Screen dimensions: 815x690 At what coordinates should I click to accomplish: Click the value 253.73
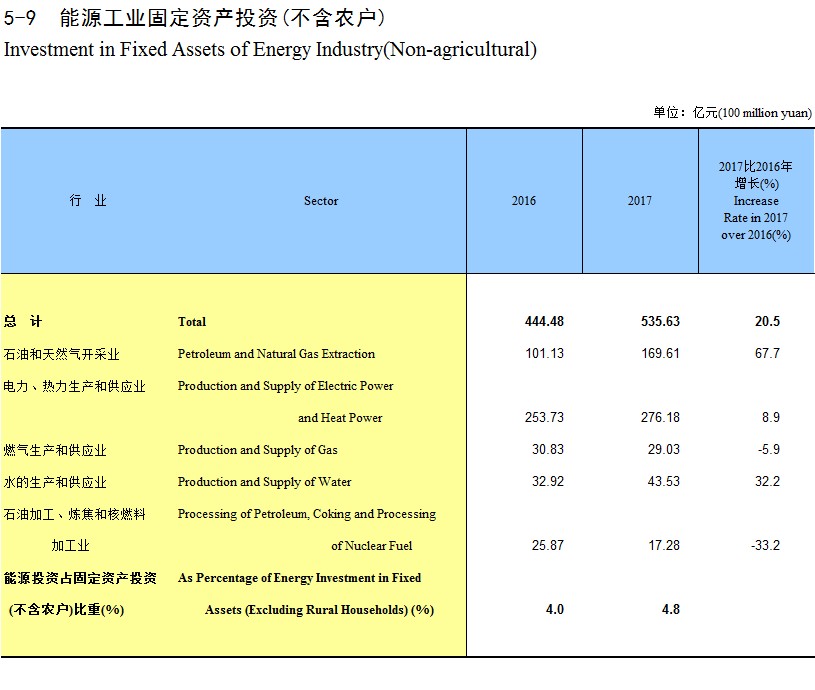point(544,417)
